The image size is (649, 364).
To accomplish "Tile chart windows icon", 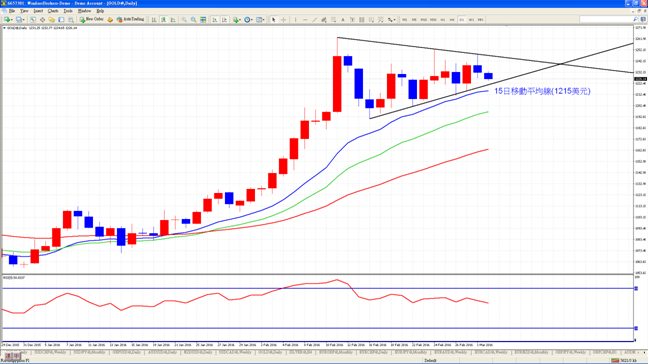I will pyautogui.click(x=203, y=19).
